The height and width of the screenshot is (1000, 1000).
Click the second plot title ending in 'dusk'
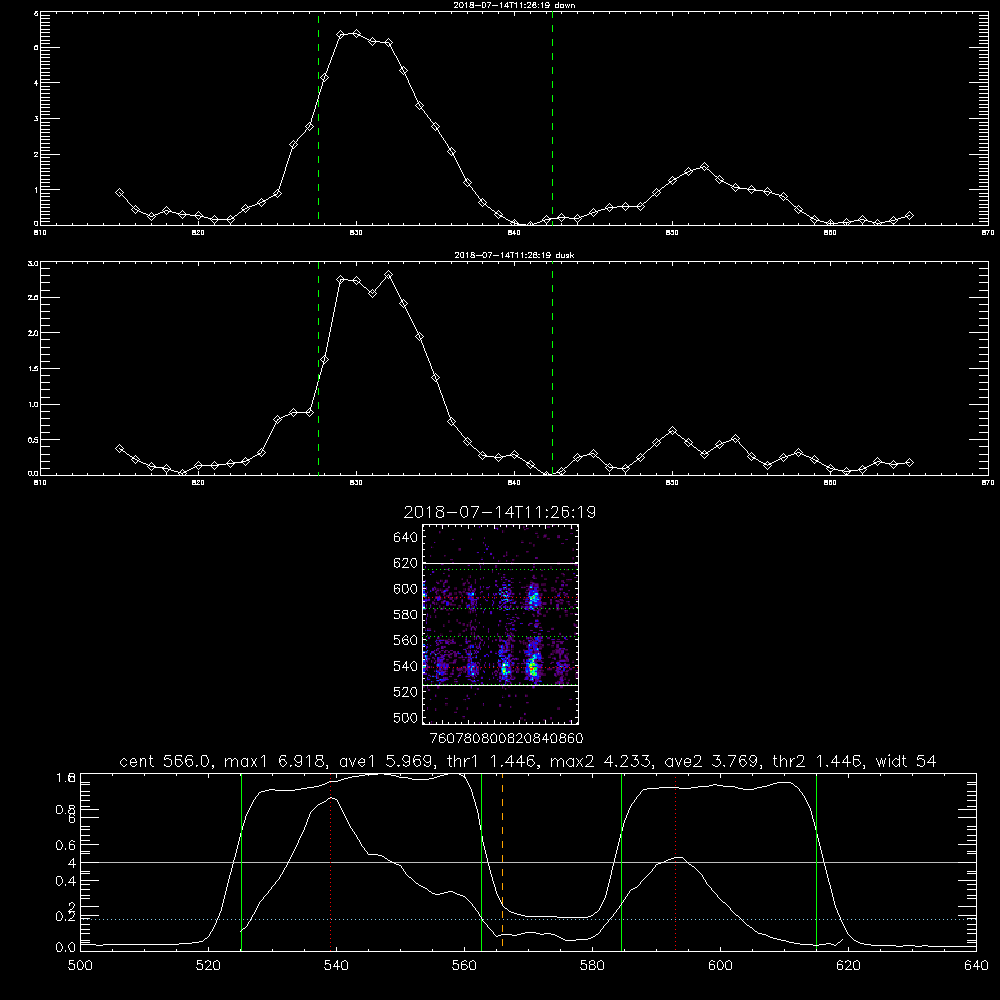click(514, 255)
